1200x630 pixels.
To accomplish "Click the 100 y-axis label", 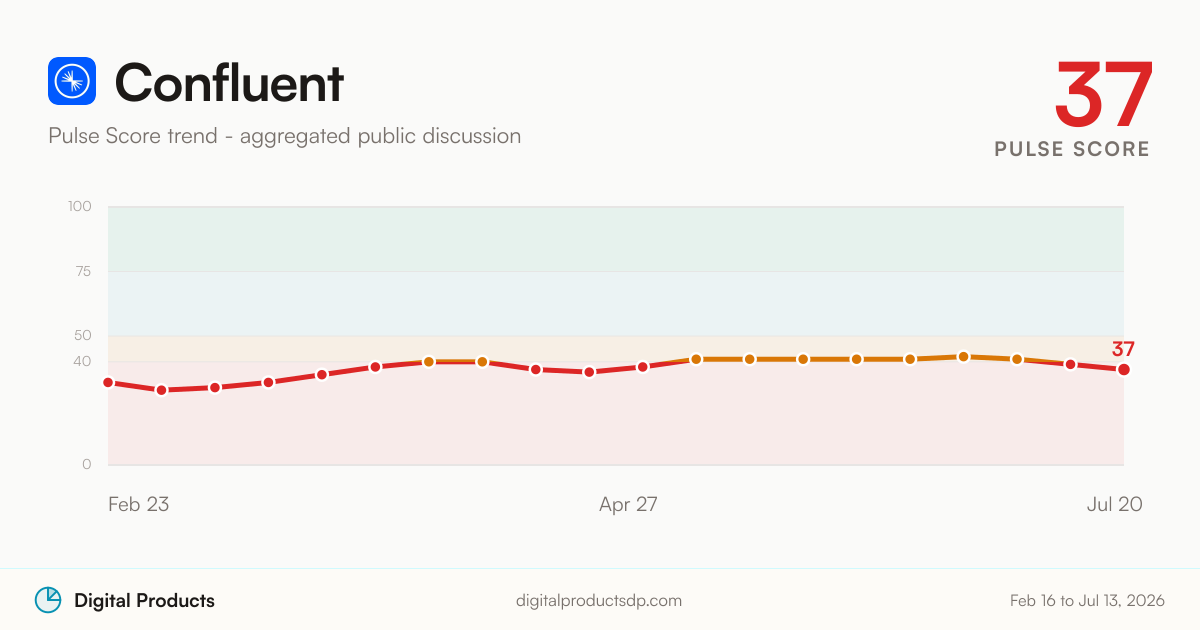I will (80, 207).
